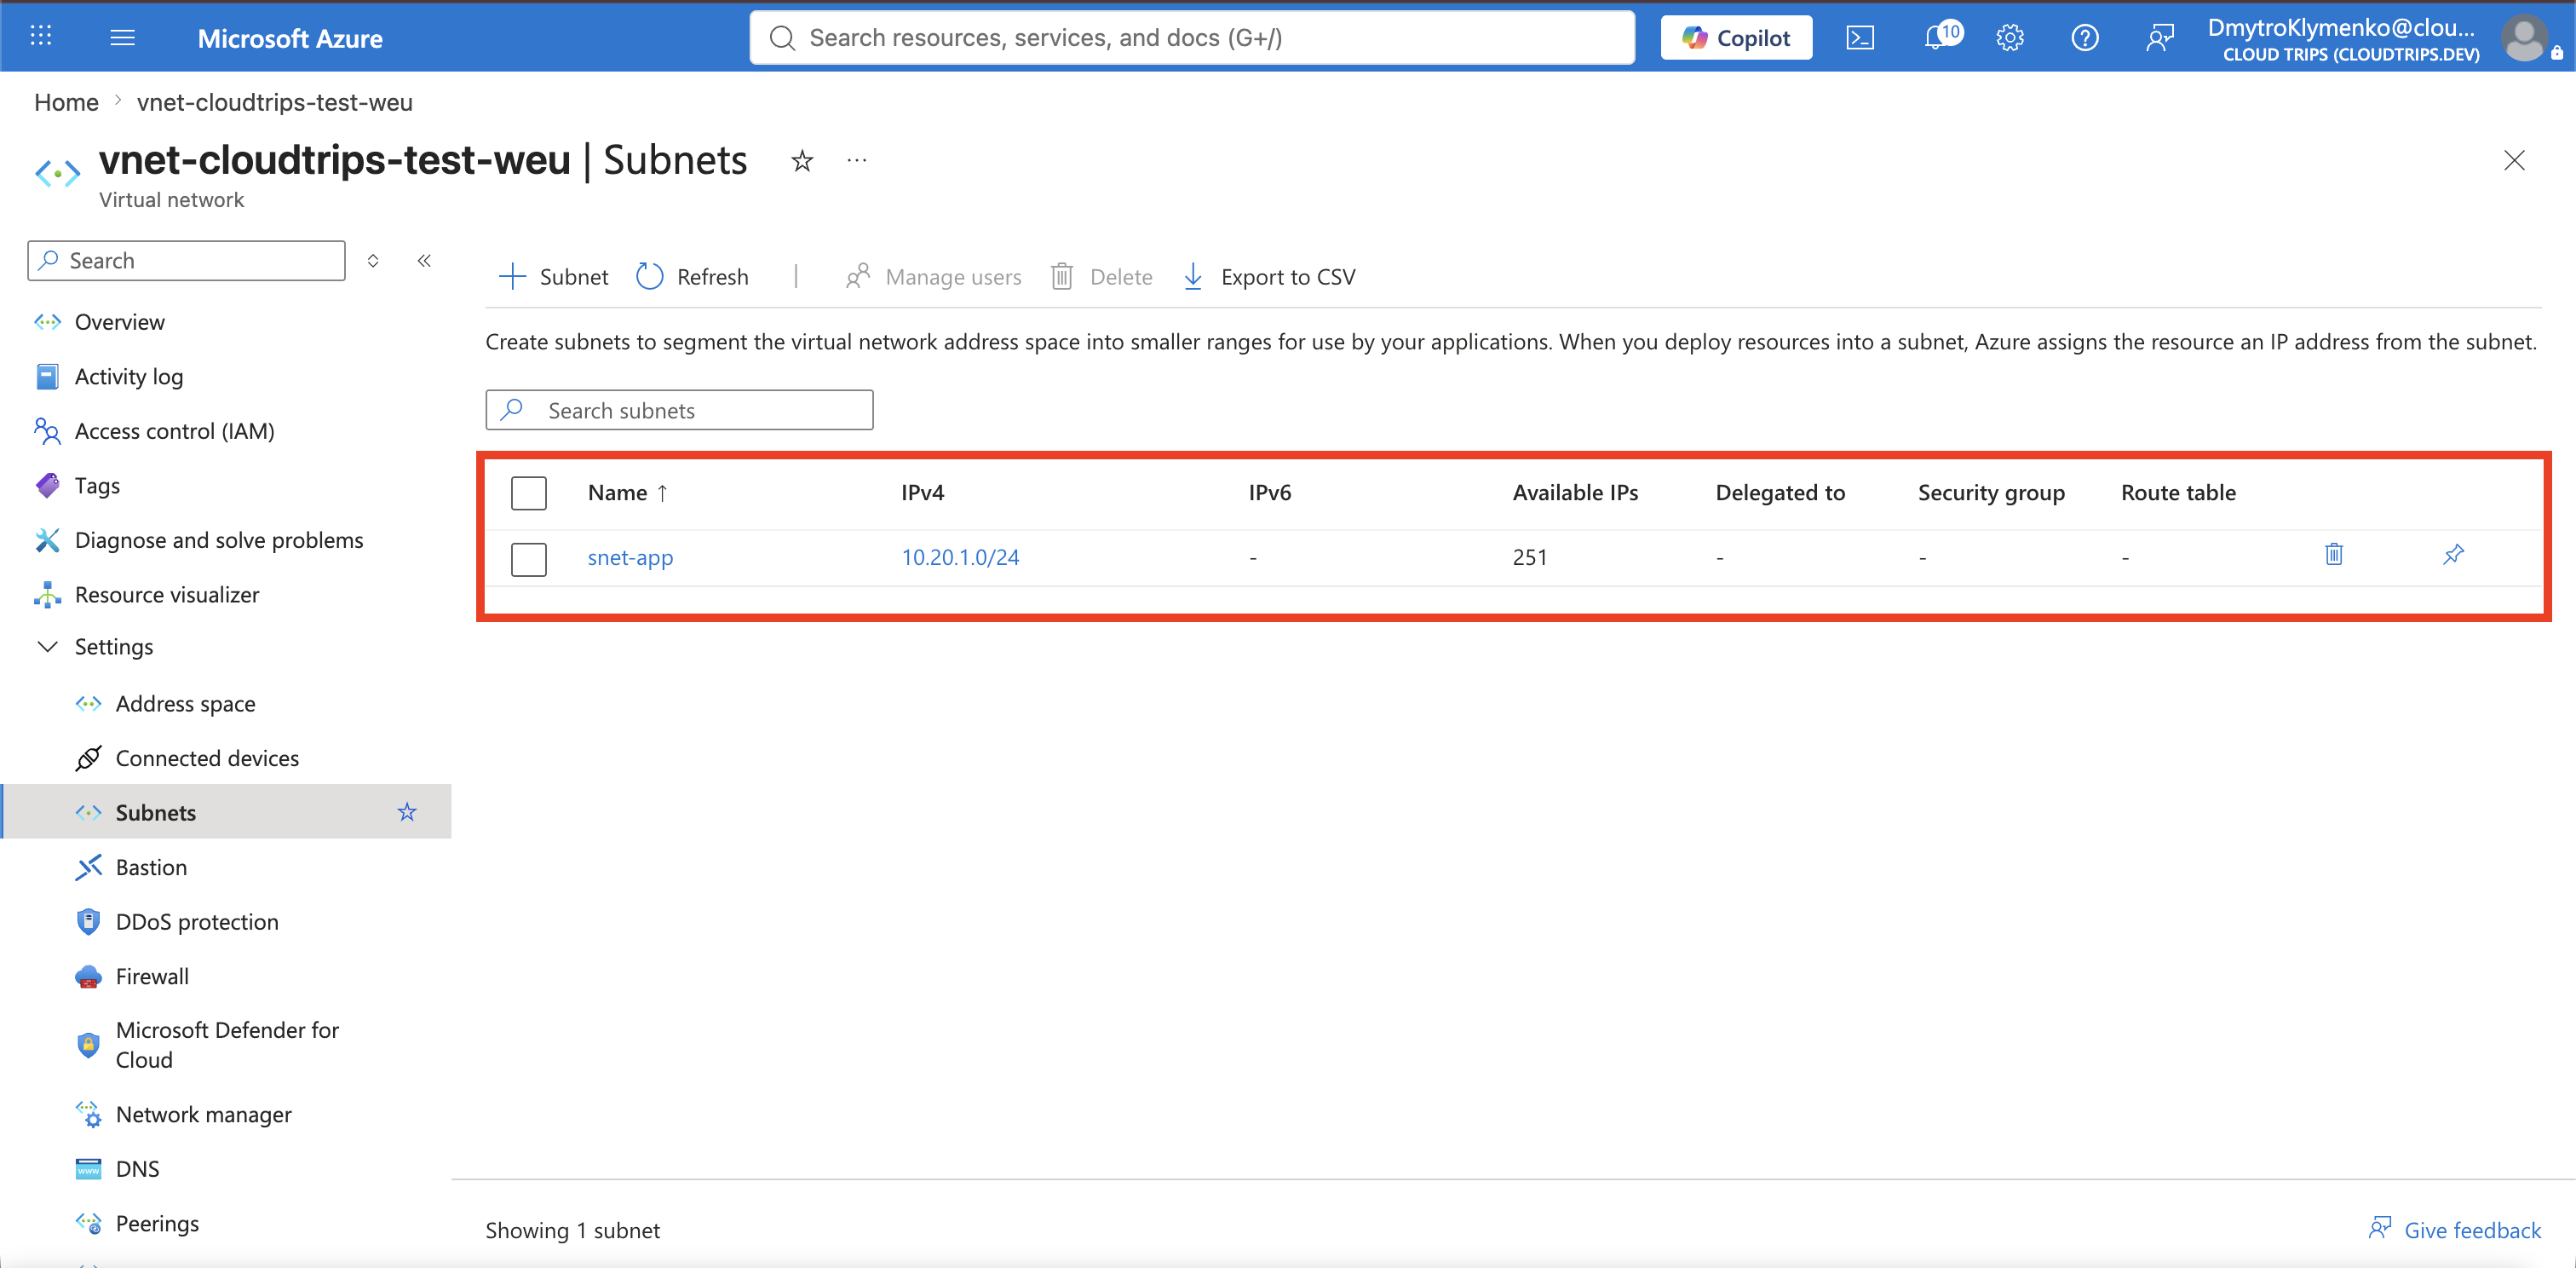Open Firewall settings
The height and width of the screenshot is (1268, 2576).
pyautogui.click(x=152, y=976)
